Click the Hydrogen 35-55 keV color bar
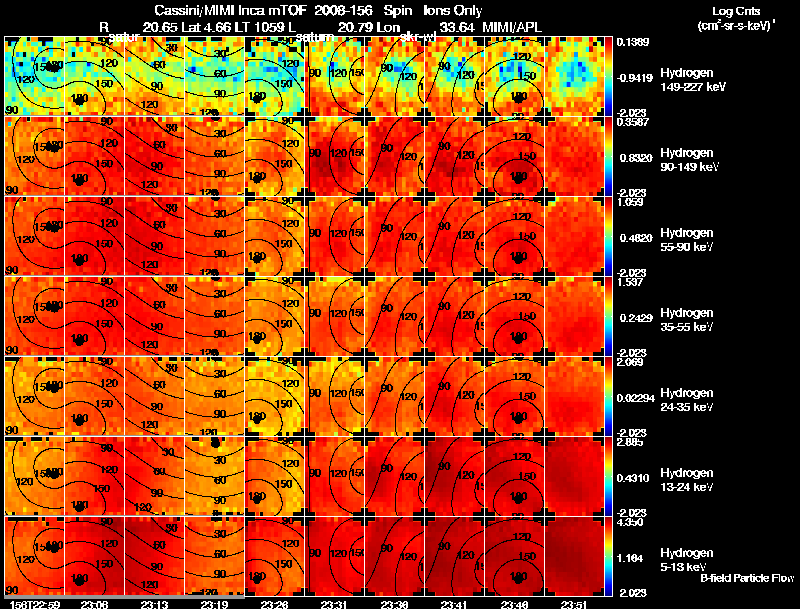 [x=608, y=316]
